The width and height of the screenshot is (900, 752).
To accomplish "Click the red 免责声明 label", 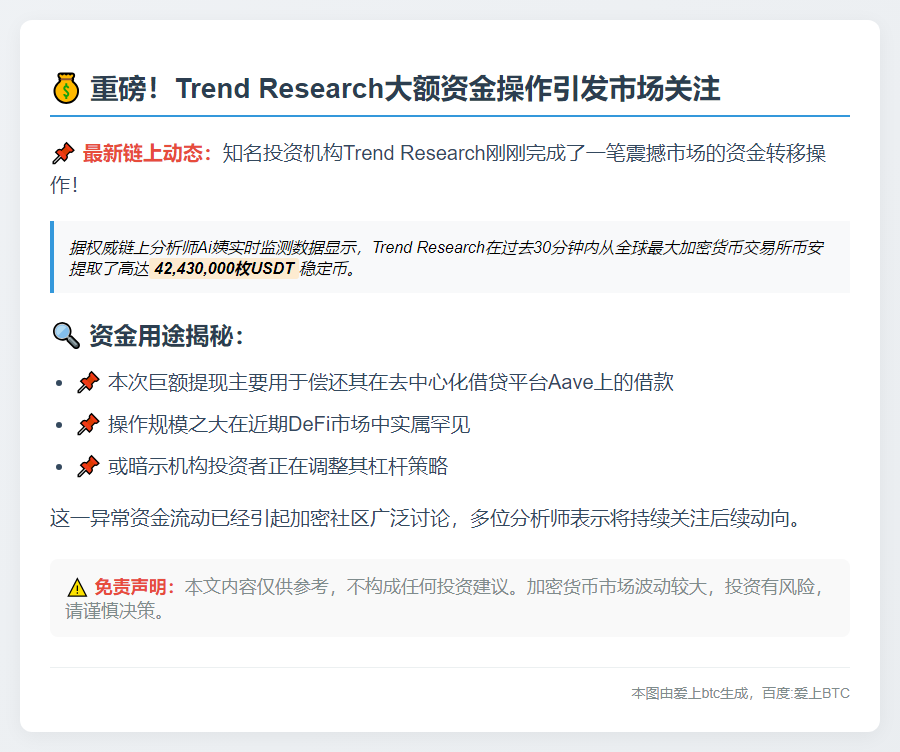I will pos(135,587).
